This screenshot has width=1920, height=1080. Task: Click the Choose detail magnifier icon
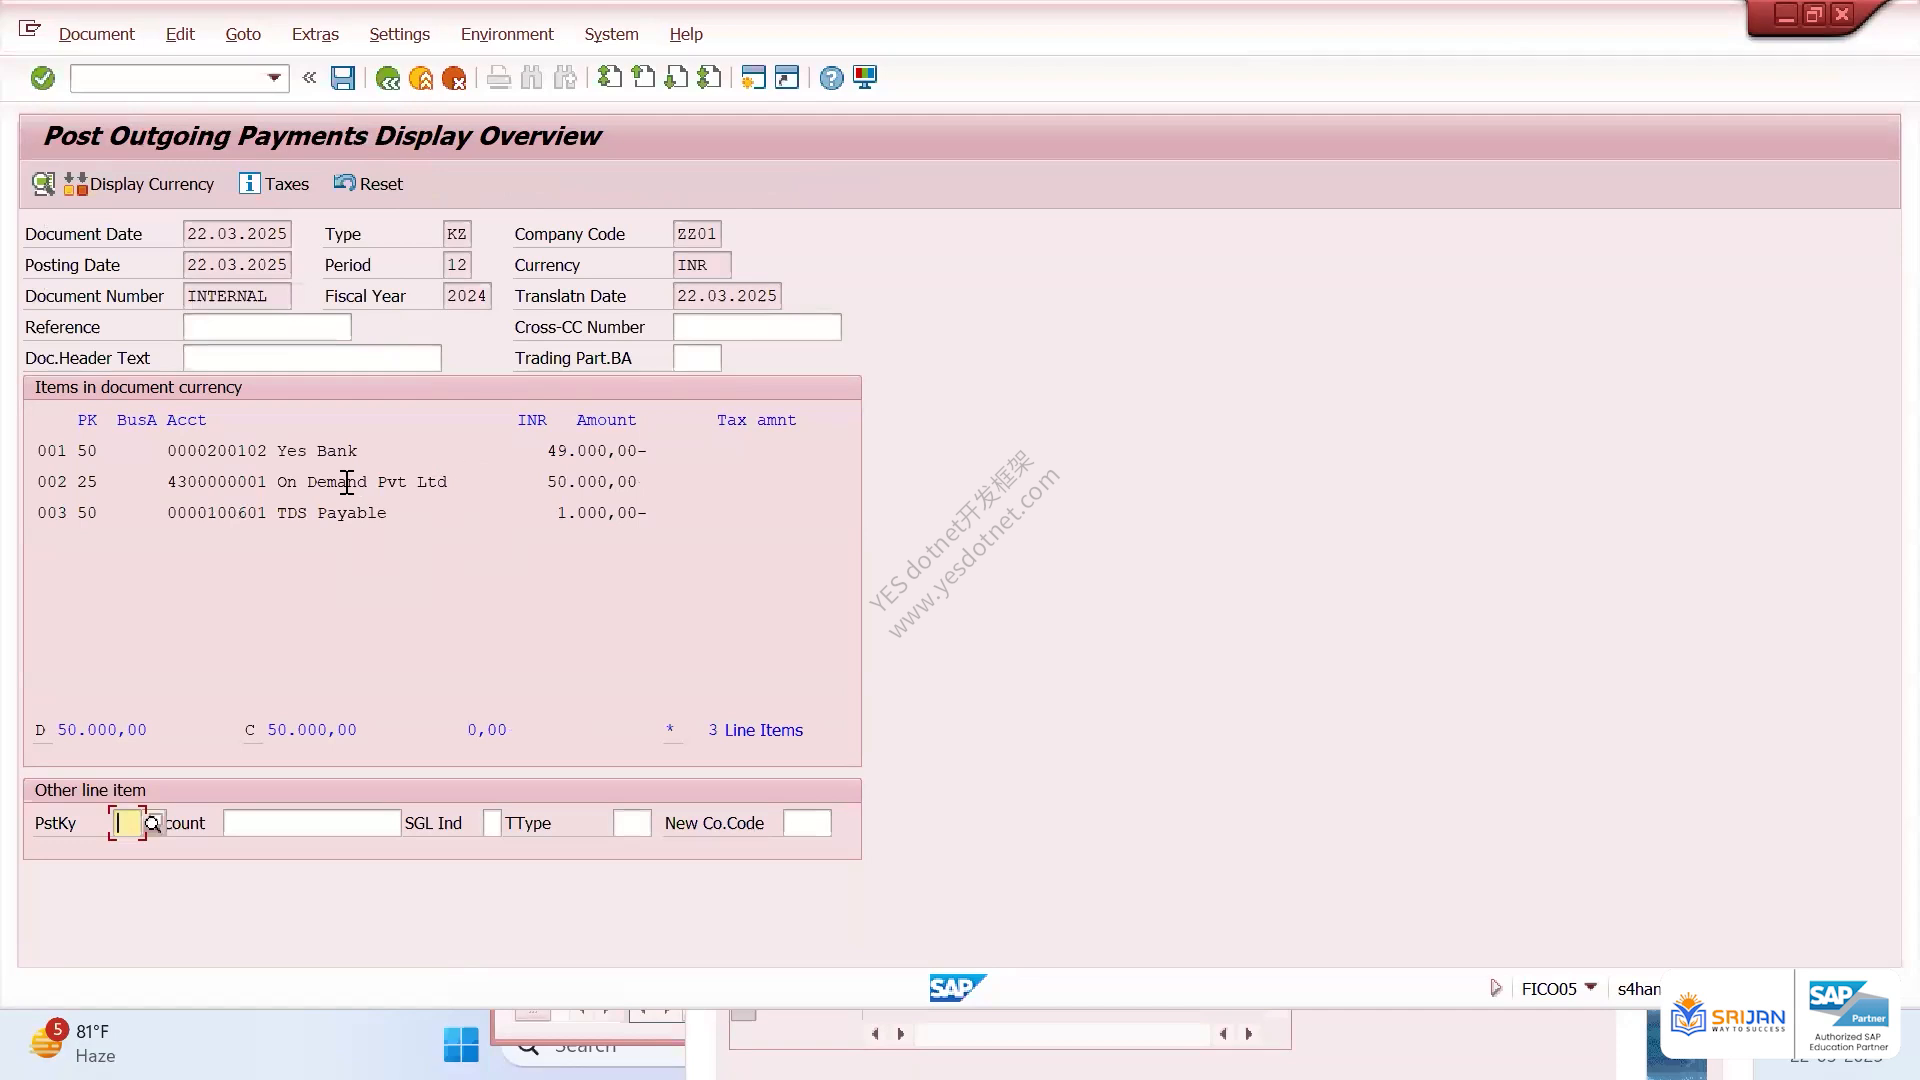pos(43,184)
